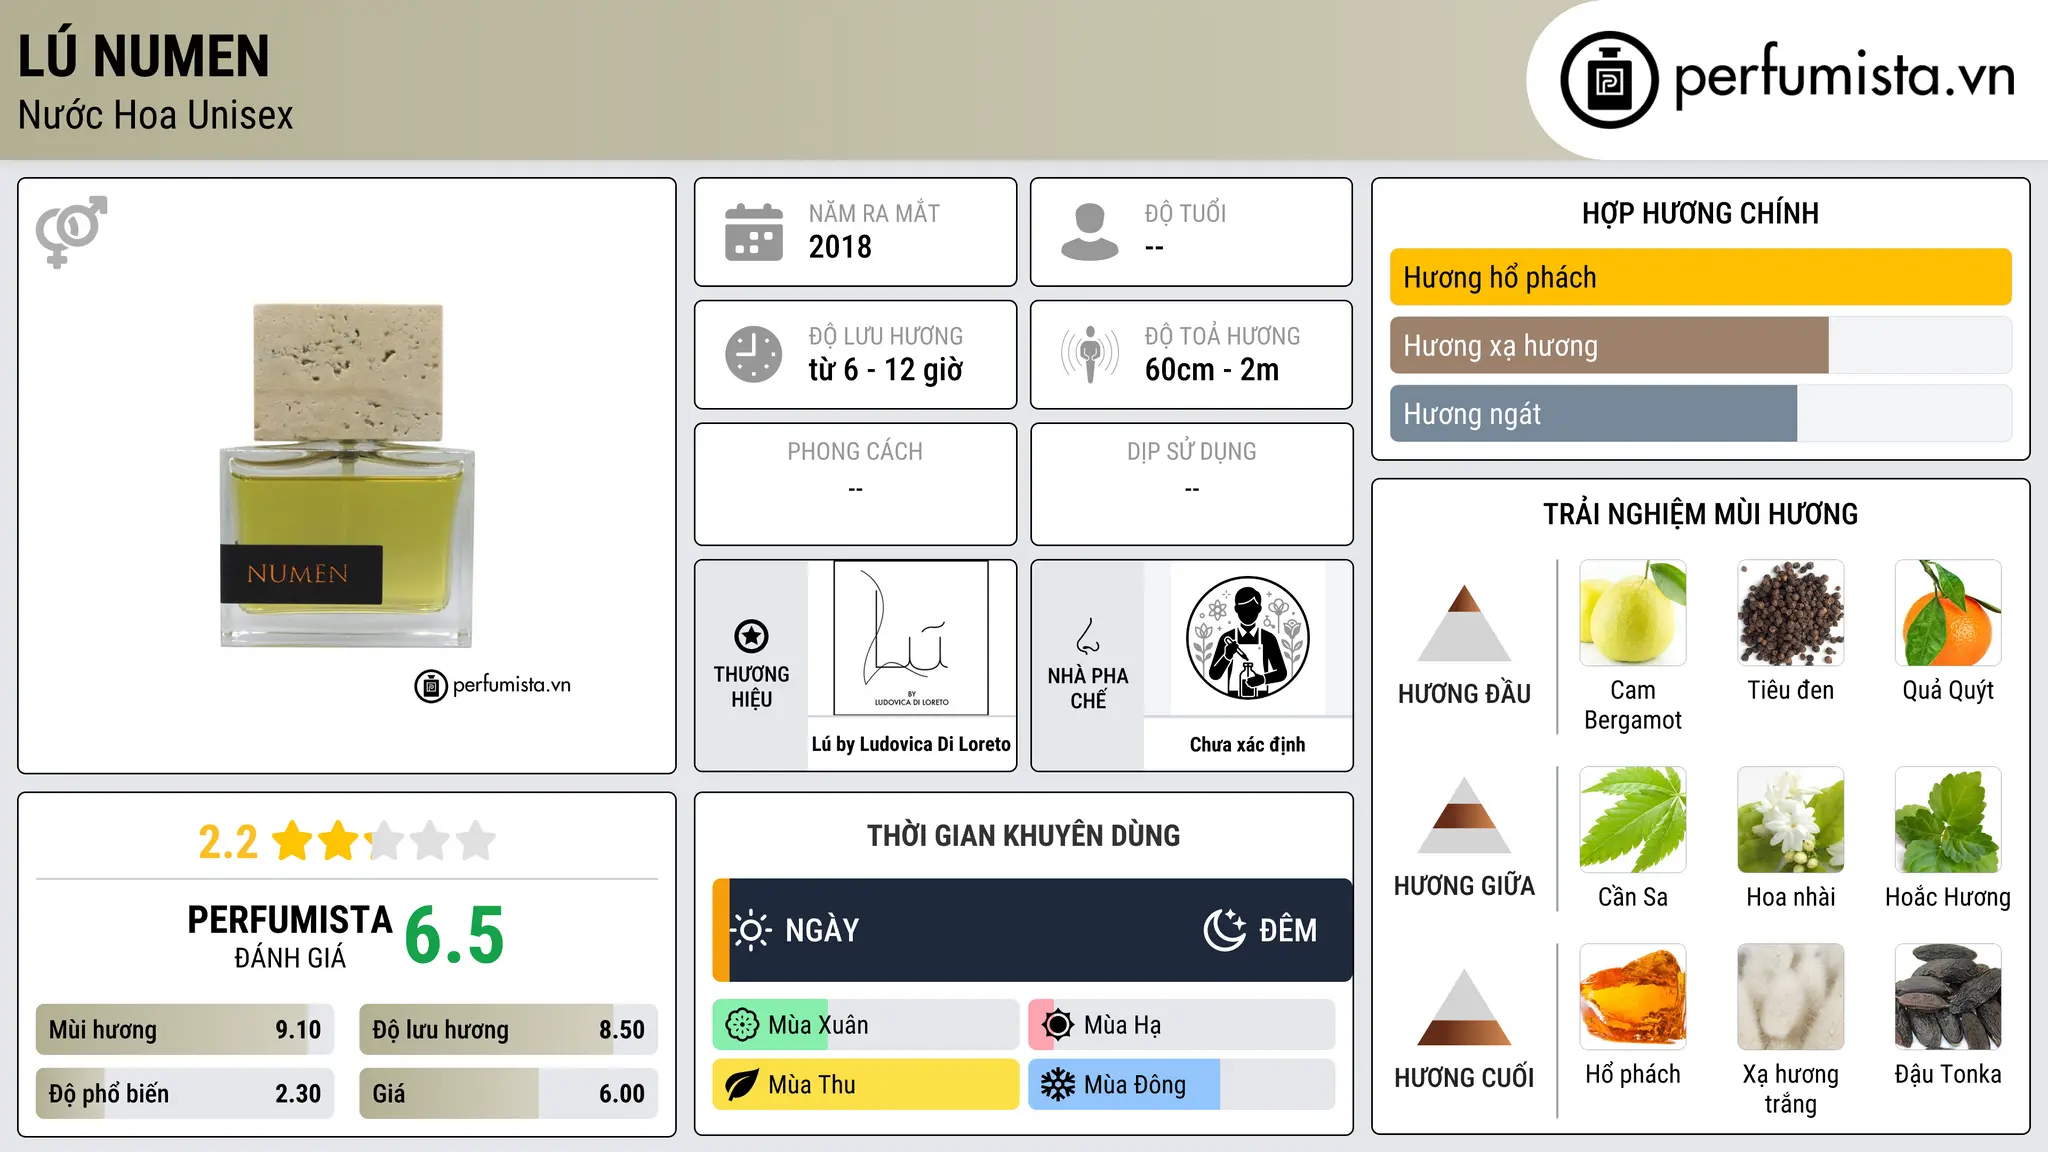Click the Perfumista score 6.5
This screenshot has width=2048, height=1152.
click(454, 935)
